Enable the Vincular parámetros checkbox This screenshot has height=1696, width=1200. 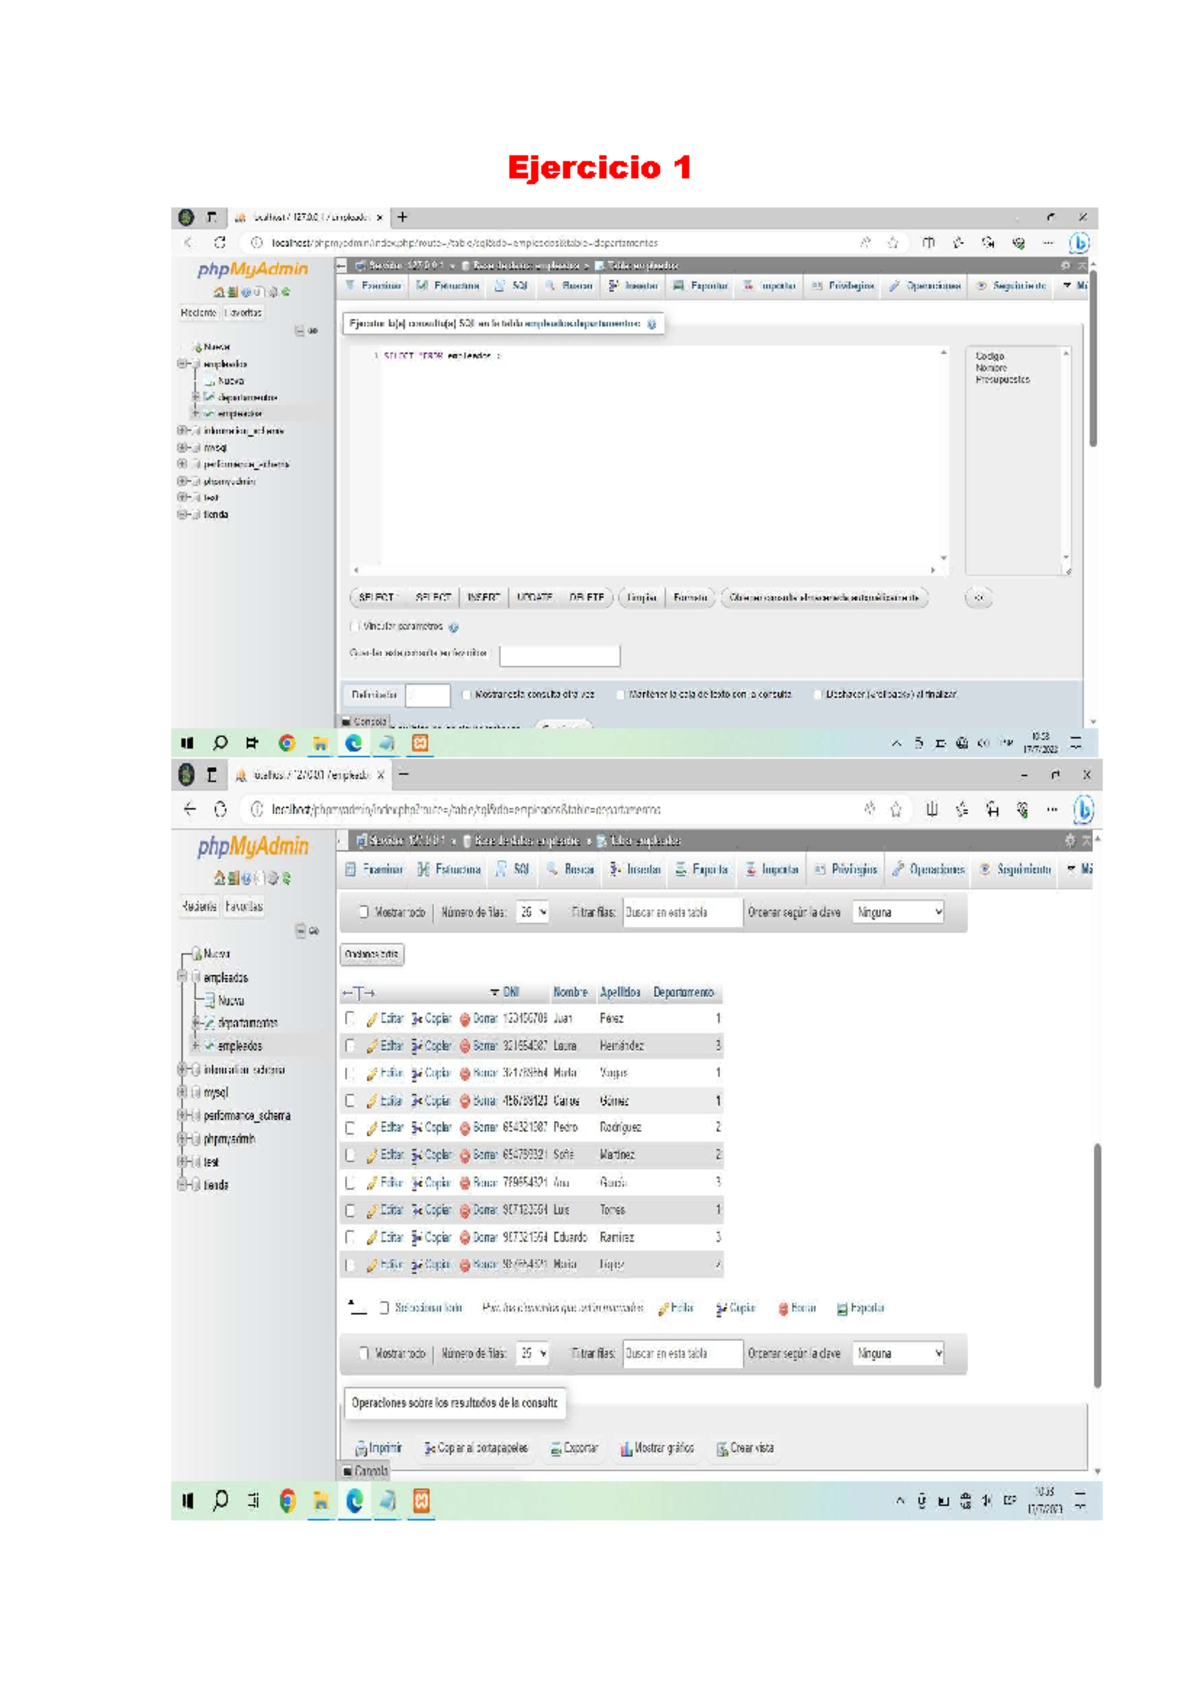coord(355,627)
